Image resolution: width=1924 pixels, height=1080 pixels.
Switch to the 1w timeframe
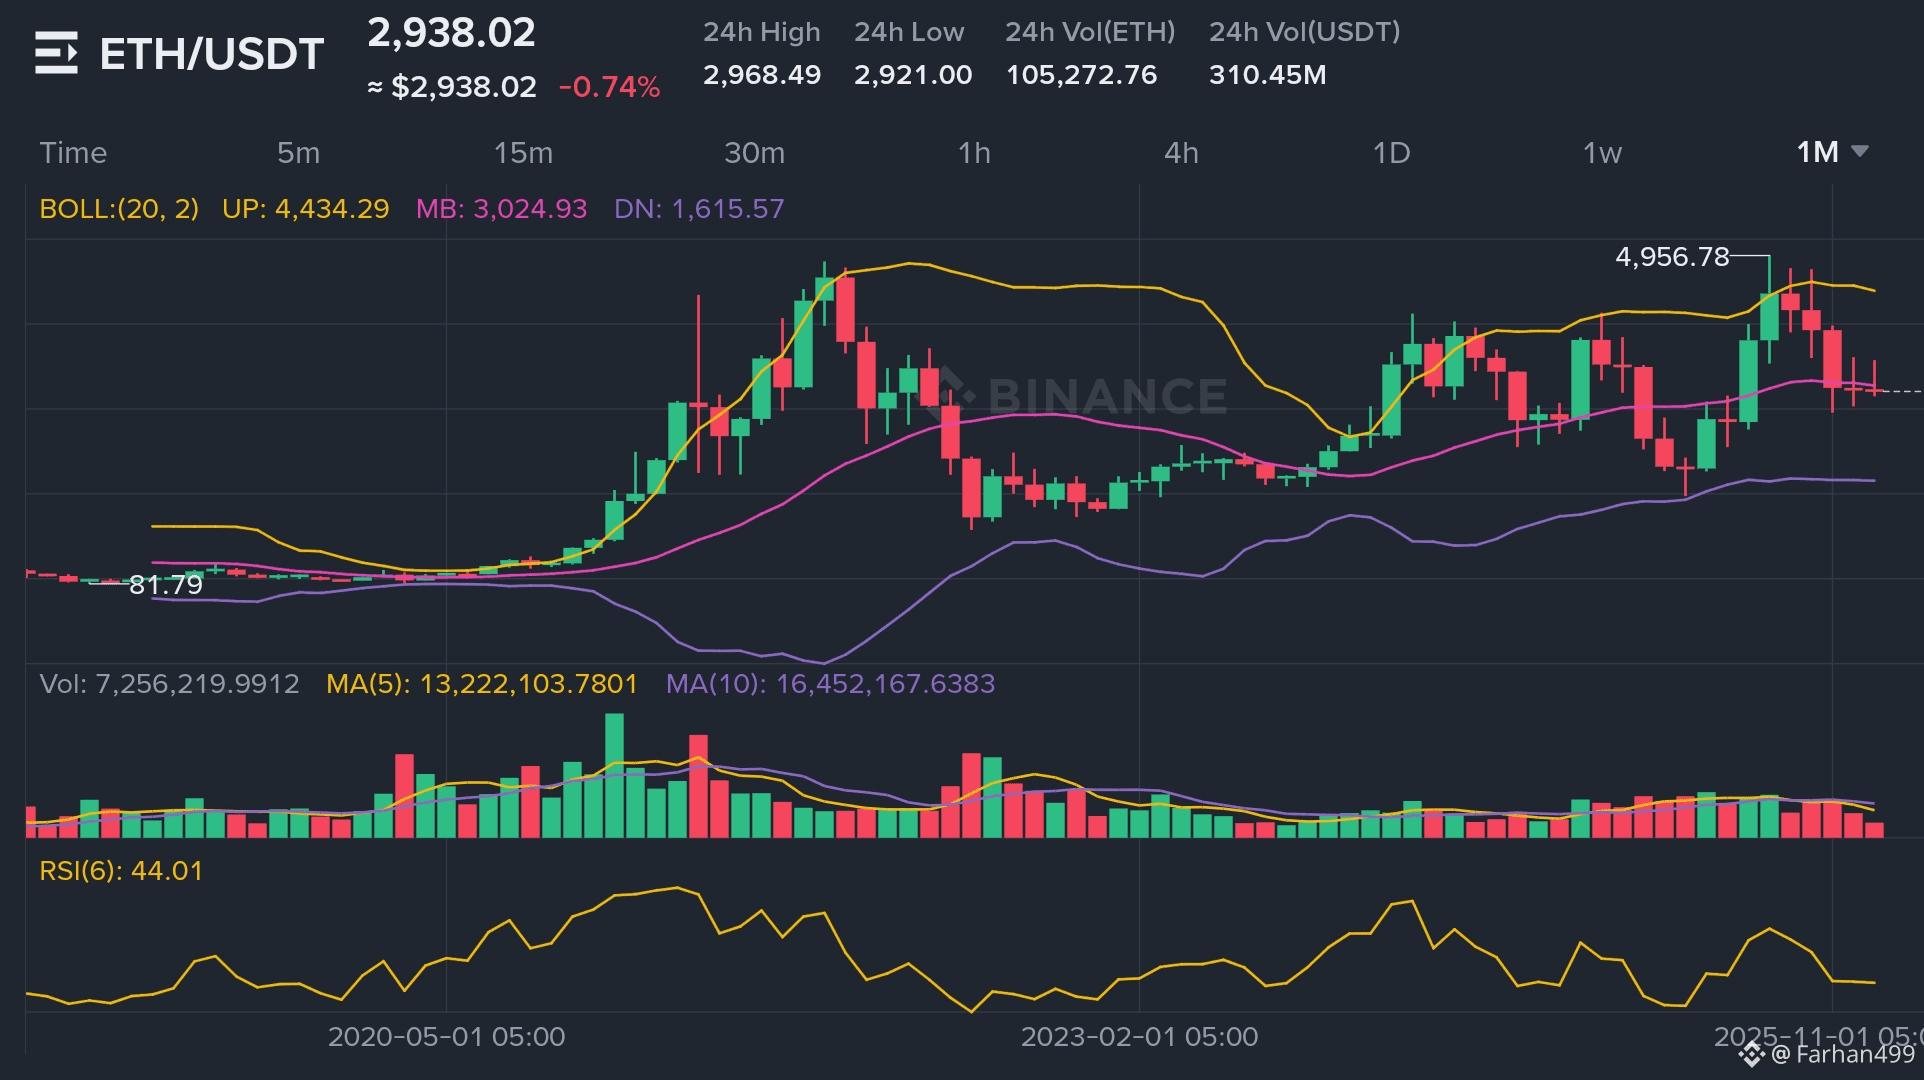[x=1602, y=153]
